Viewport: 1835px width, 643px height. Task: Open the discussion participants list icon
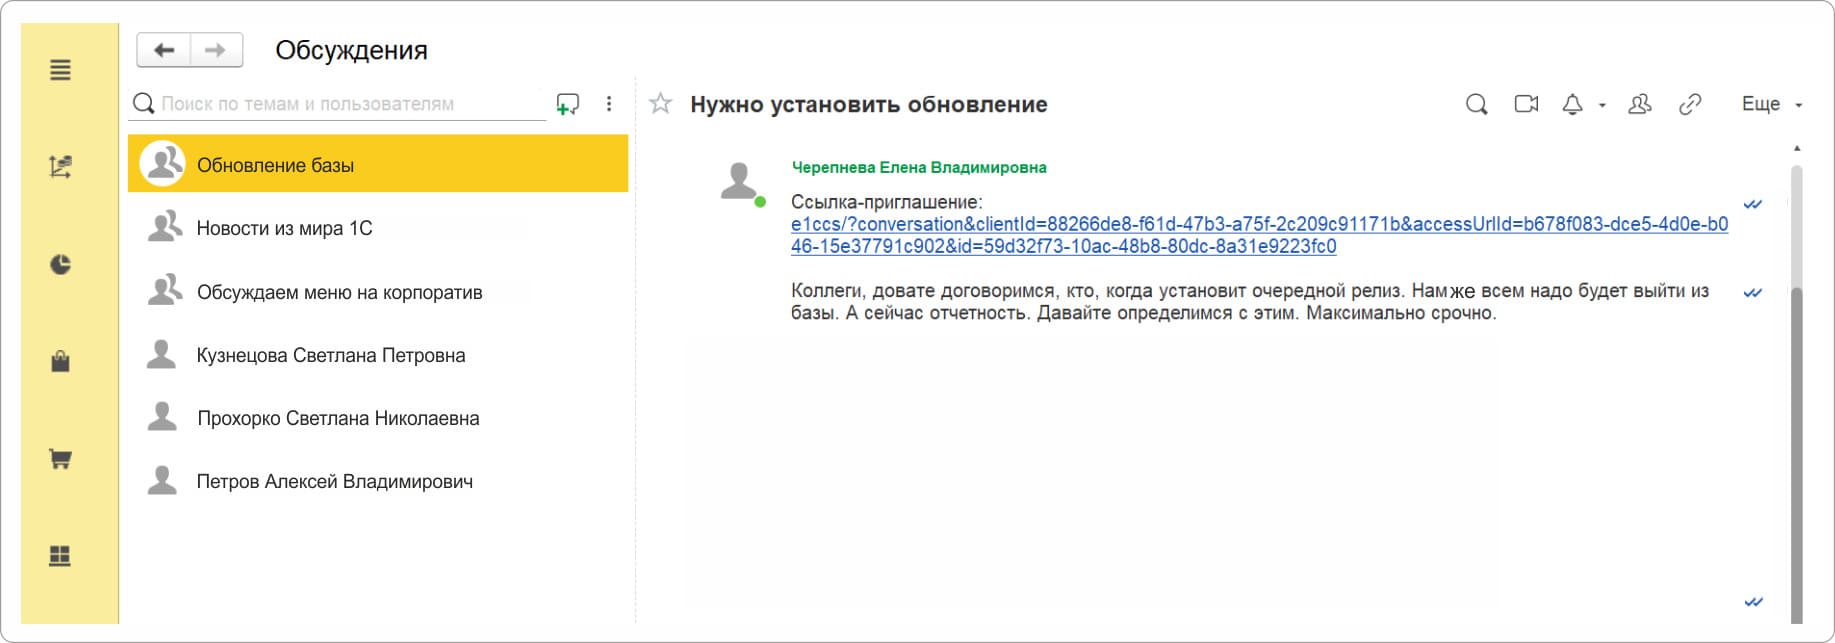1640,104
